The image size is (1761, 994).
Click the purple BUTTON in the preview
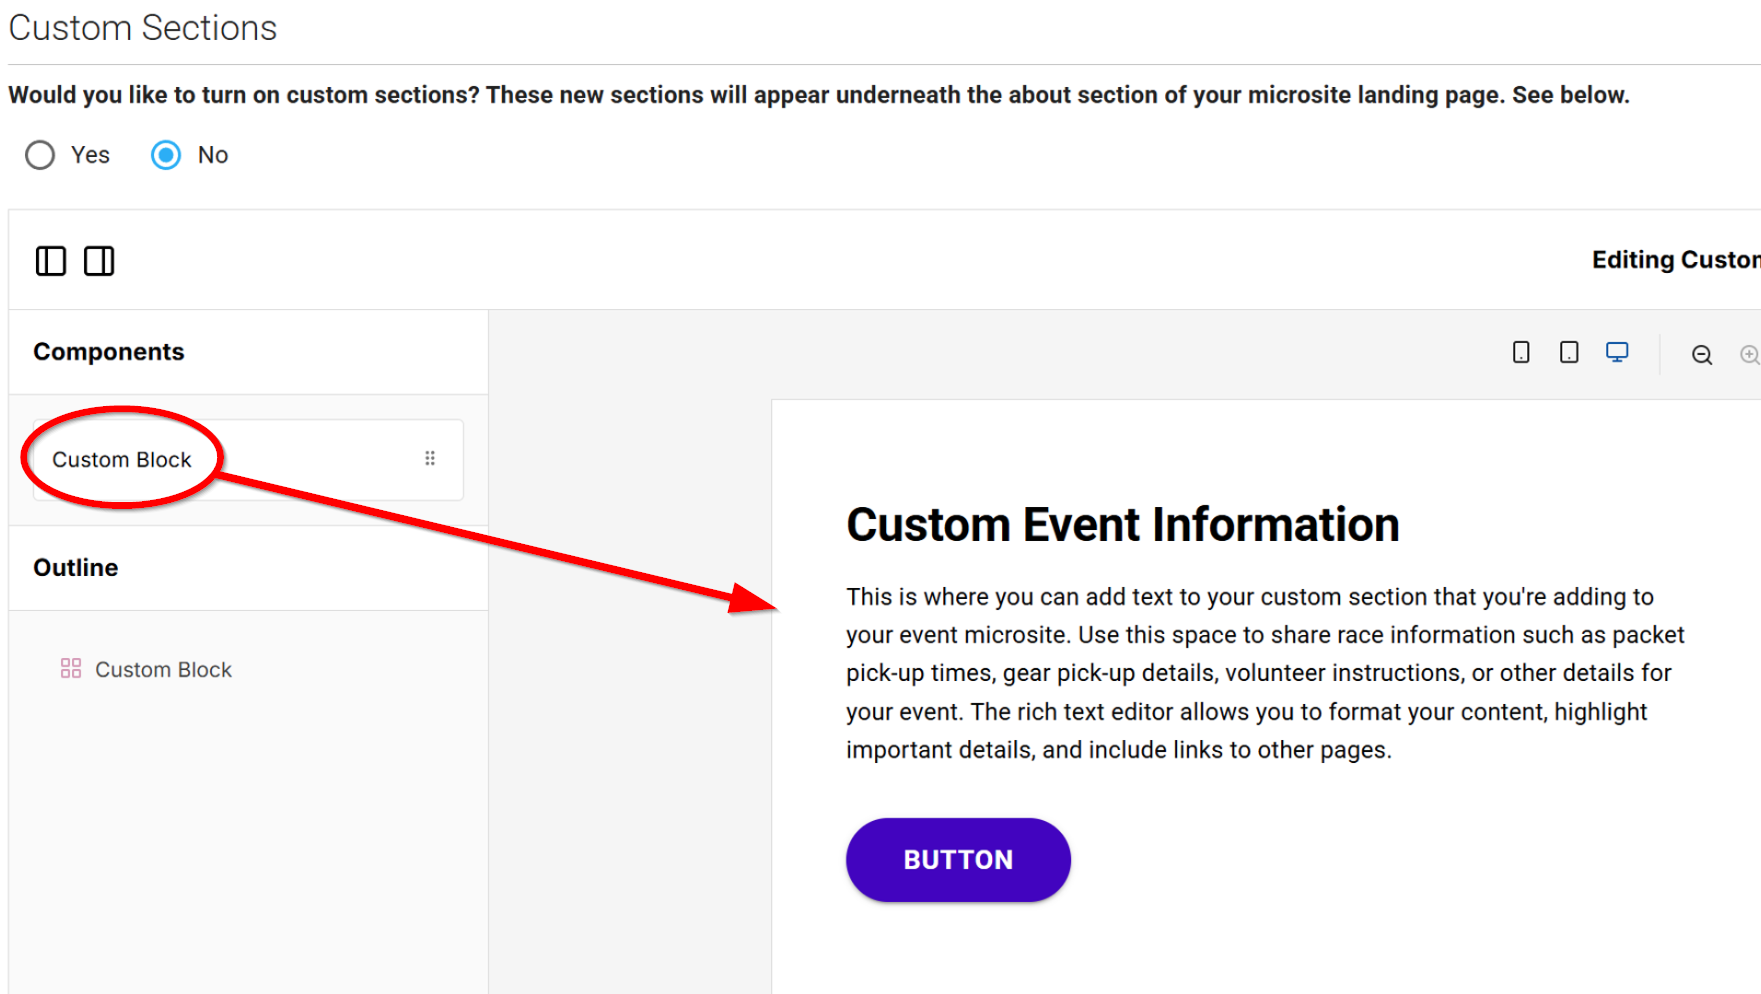[x=958, y=860]
